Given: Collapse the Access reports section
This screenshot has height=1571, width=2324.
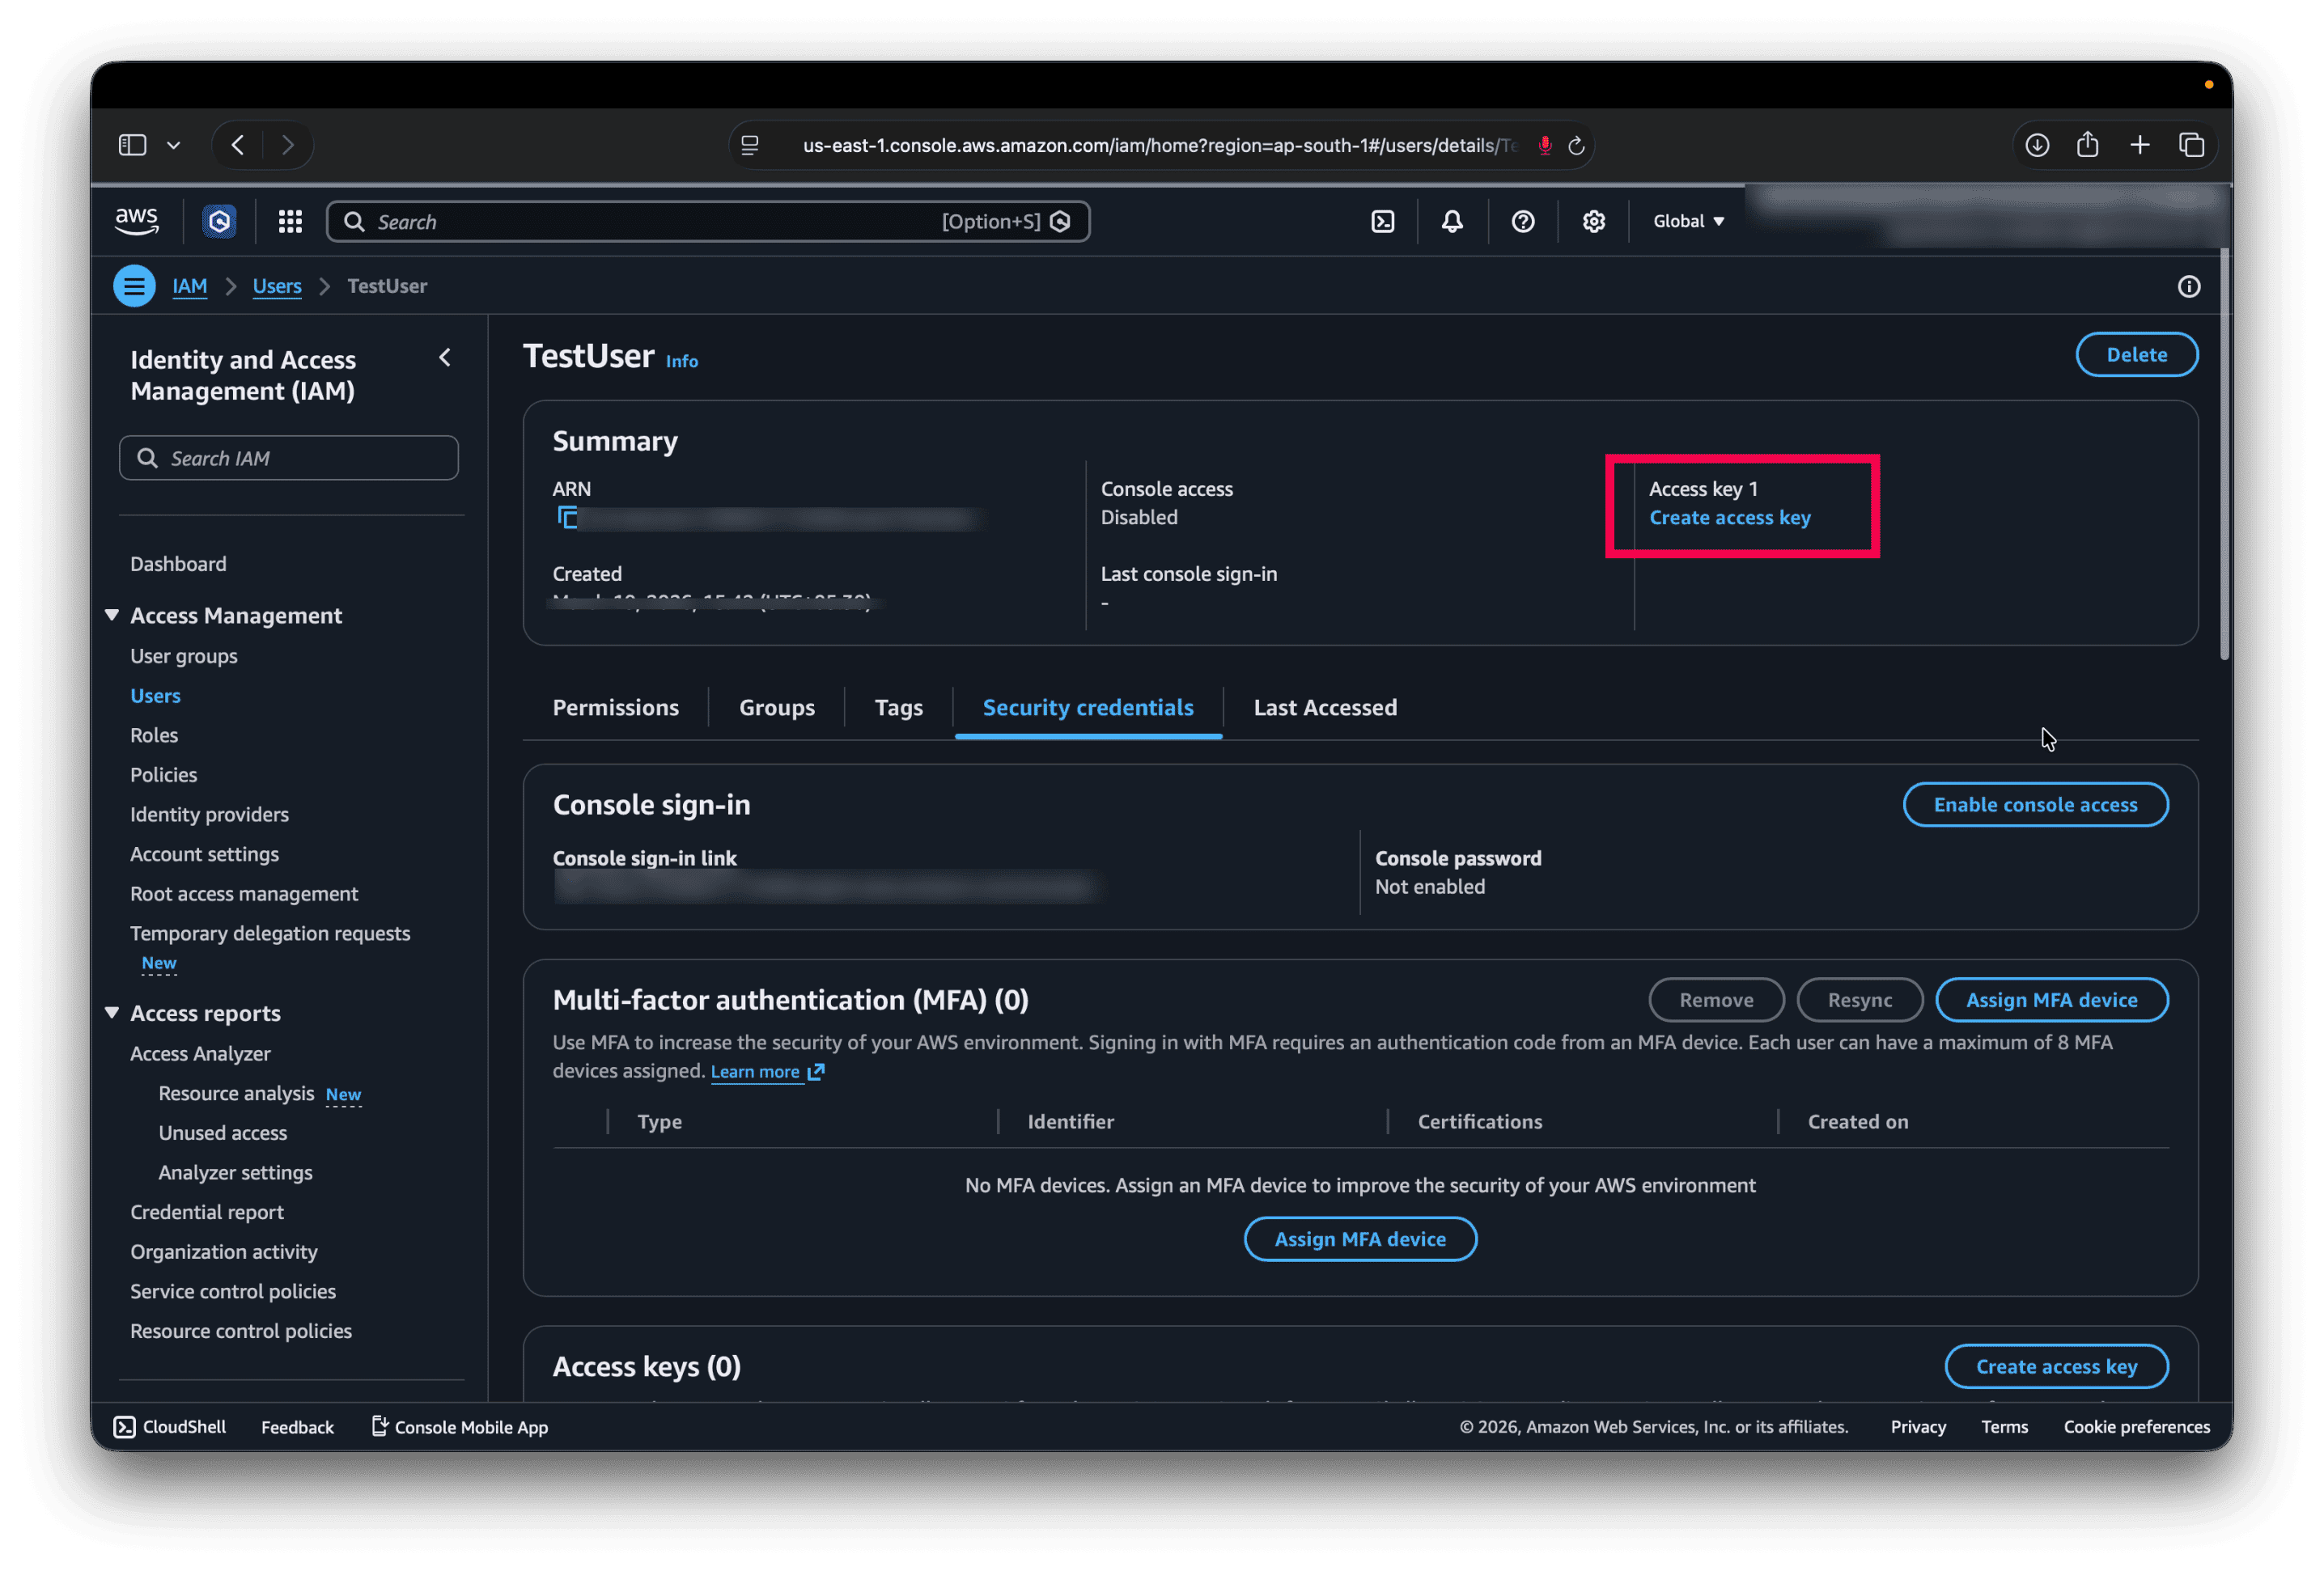Looking at the screenshot, I should [112, 1014].
